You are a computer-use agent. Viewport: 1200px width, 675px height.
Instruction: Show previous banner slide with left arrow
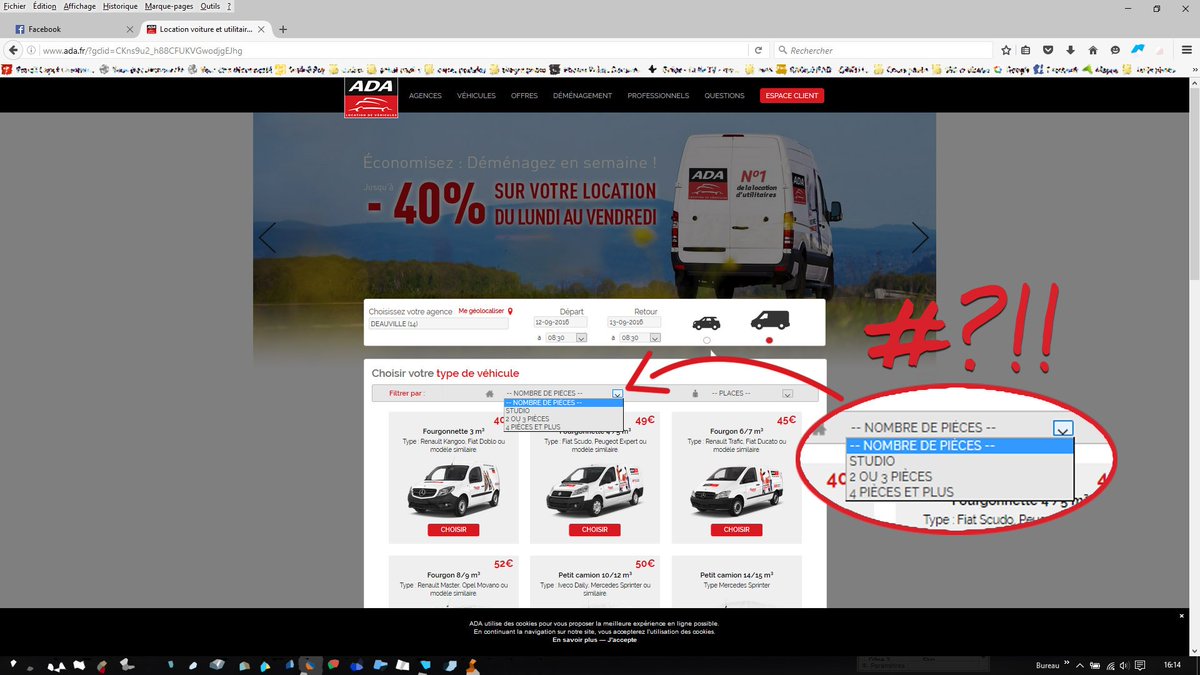267,238
